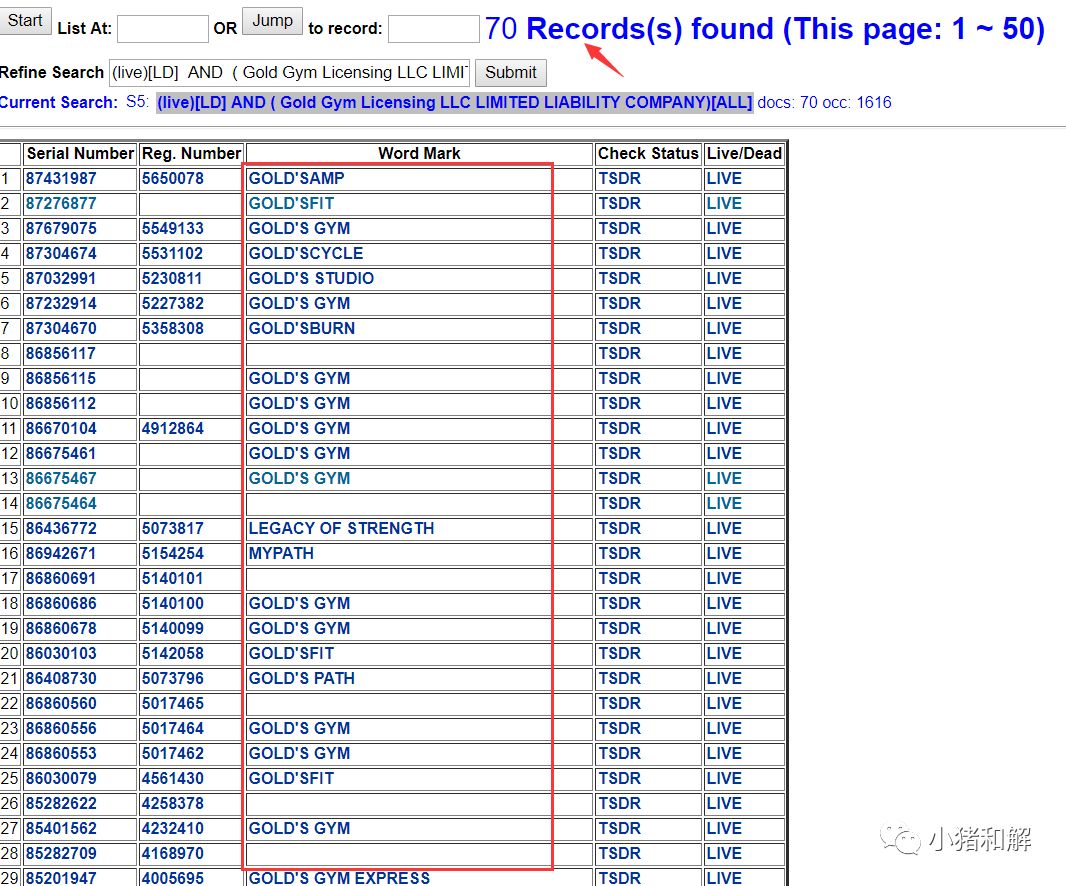Open serial number 85201947

(61, 878)
